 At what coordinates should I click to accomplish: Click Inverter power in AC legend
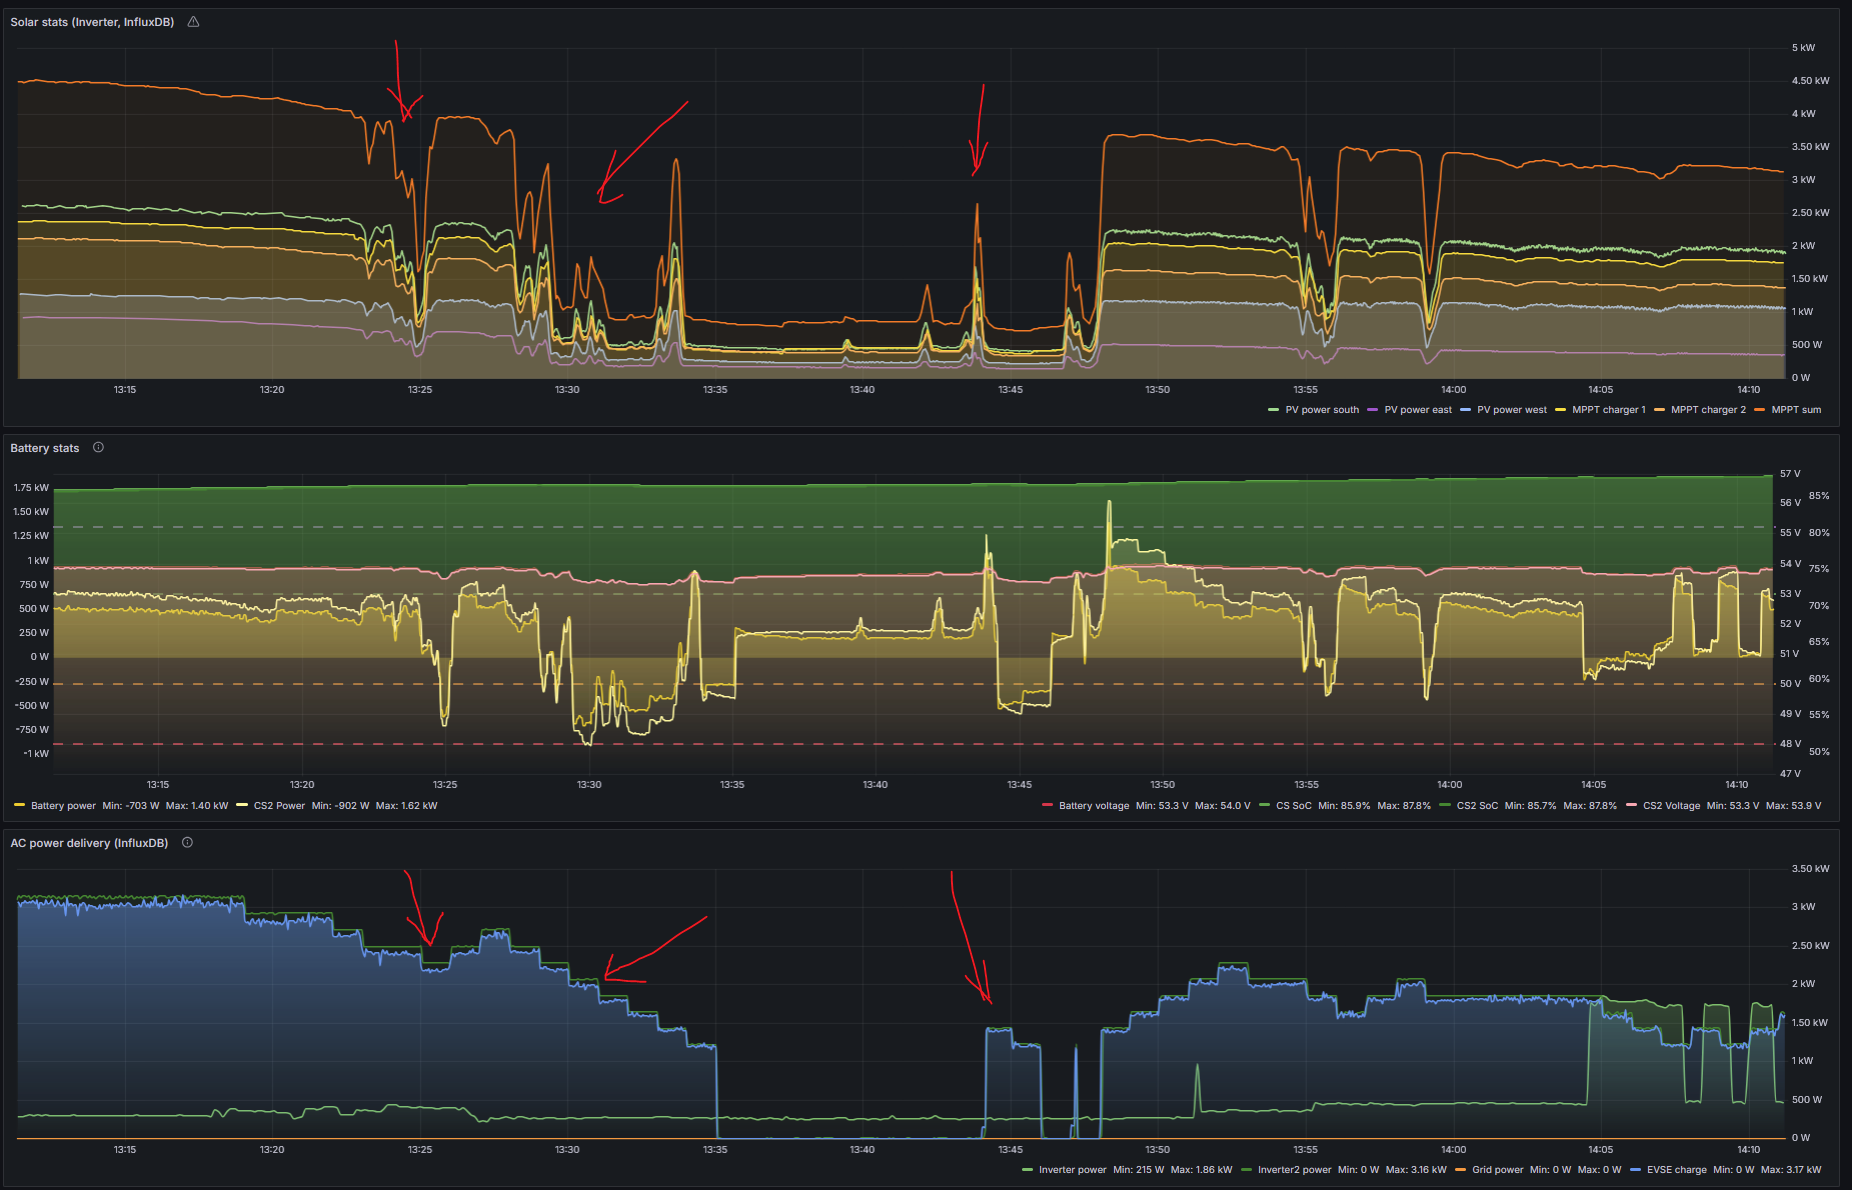(x=1072, y=1170)
